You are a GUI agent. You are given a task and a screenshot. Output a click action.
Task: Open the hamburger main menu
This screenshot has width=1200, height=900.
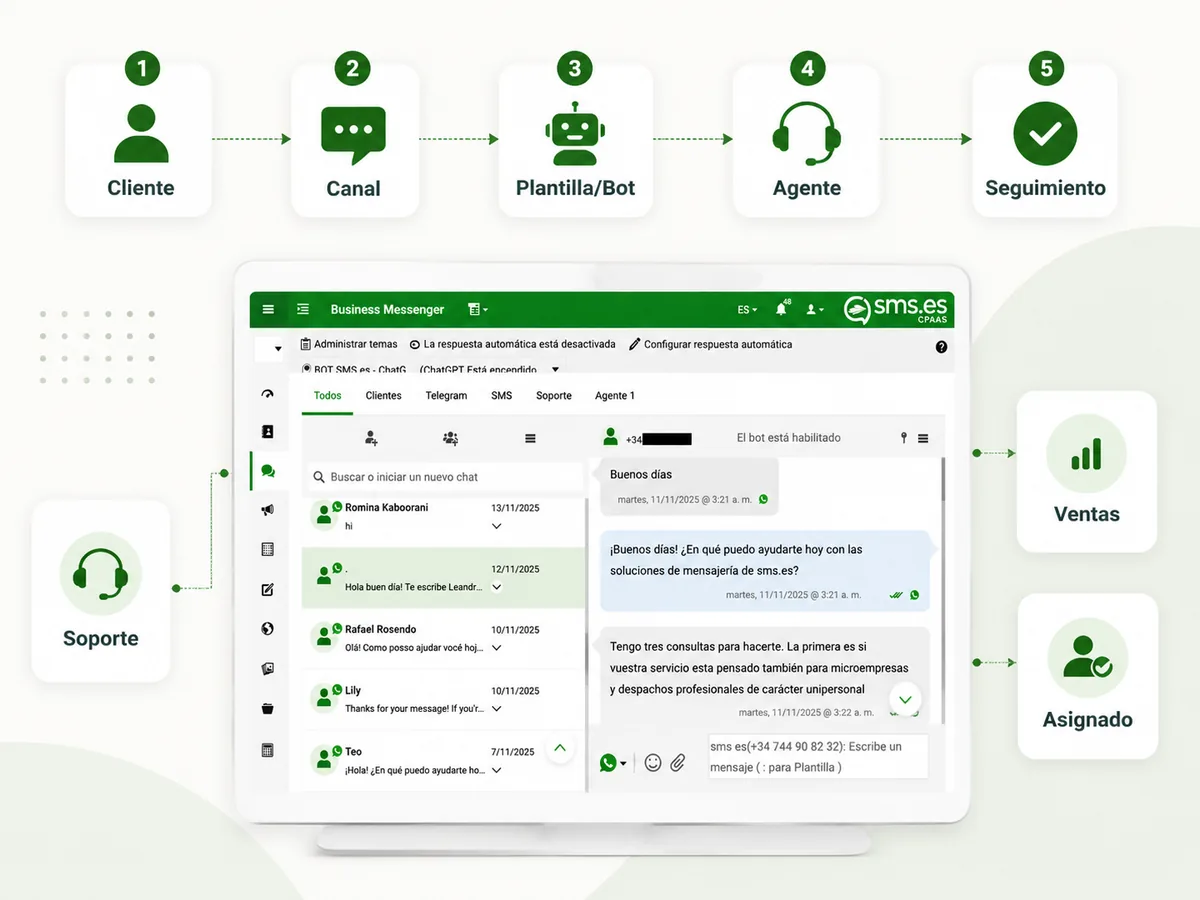(x=268, y=310)
